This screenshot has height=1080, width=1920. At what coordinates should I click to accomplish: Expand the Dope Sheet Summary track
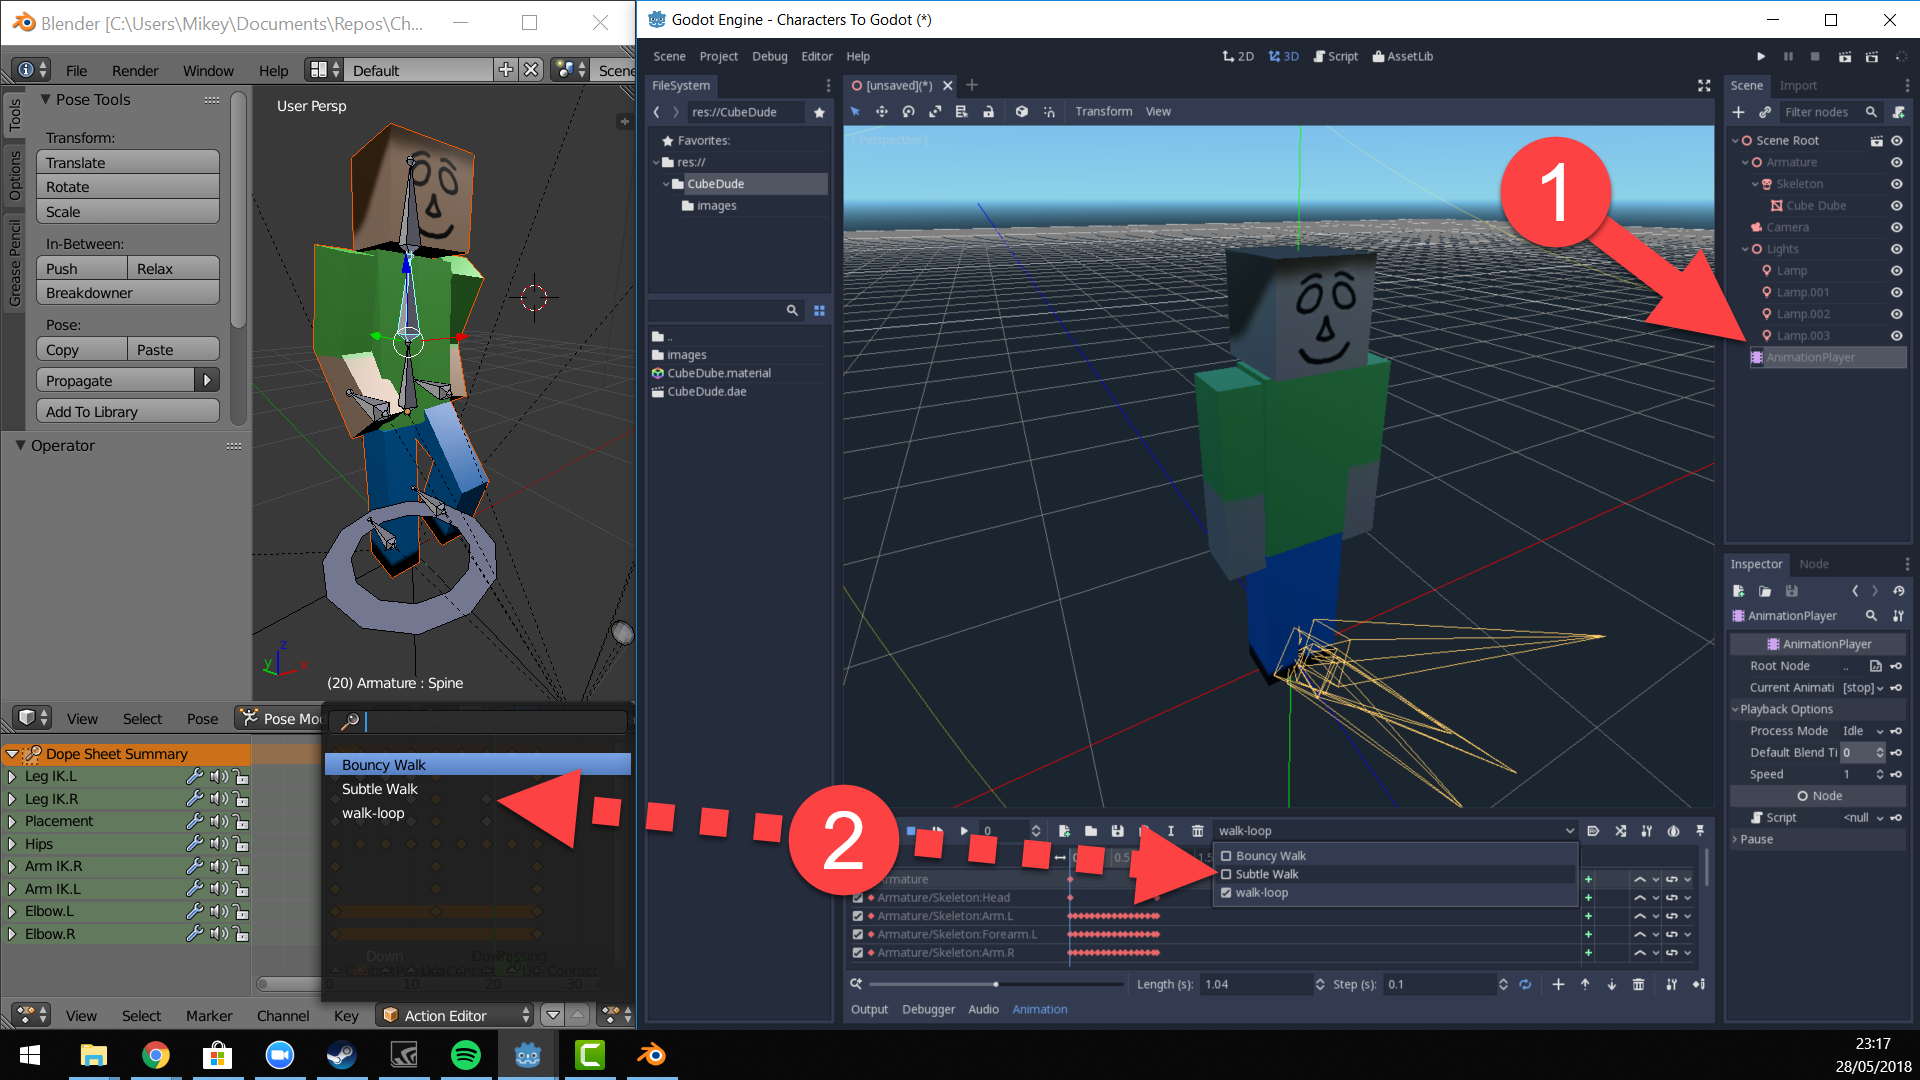coord(11,753)
